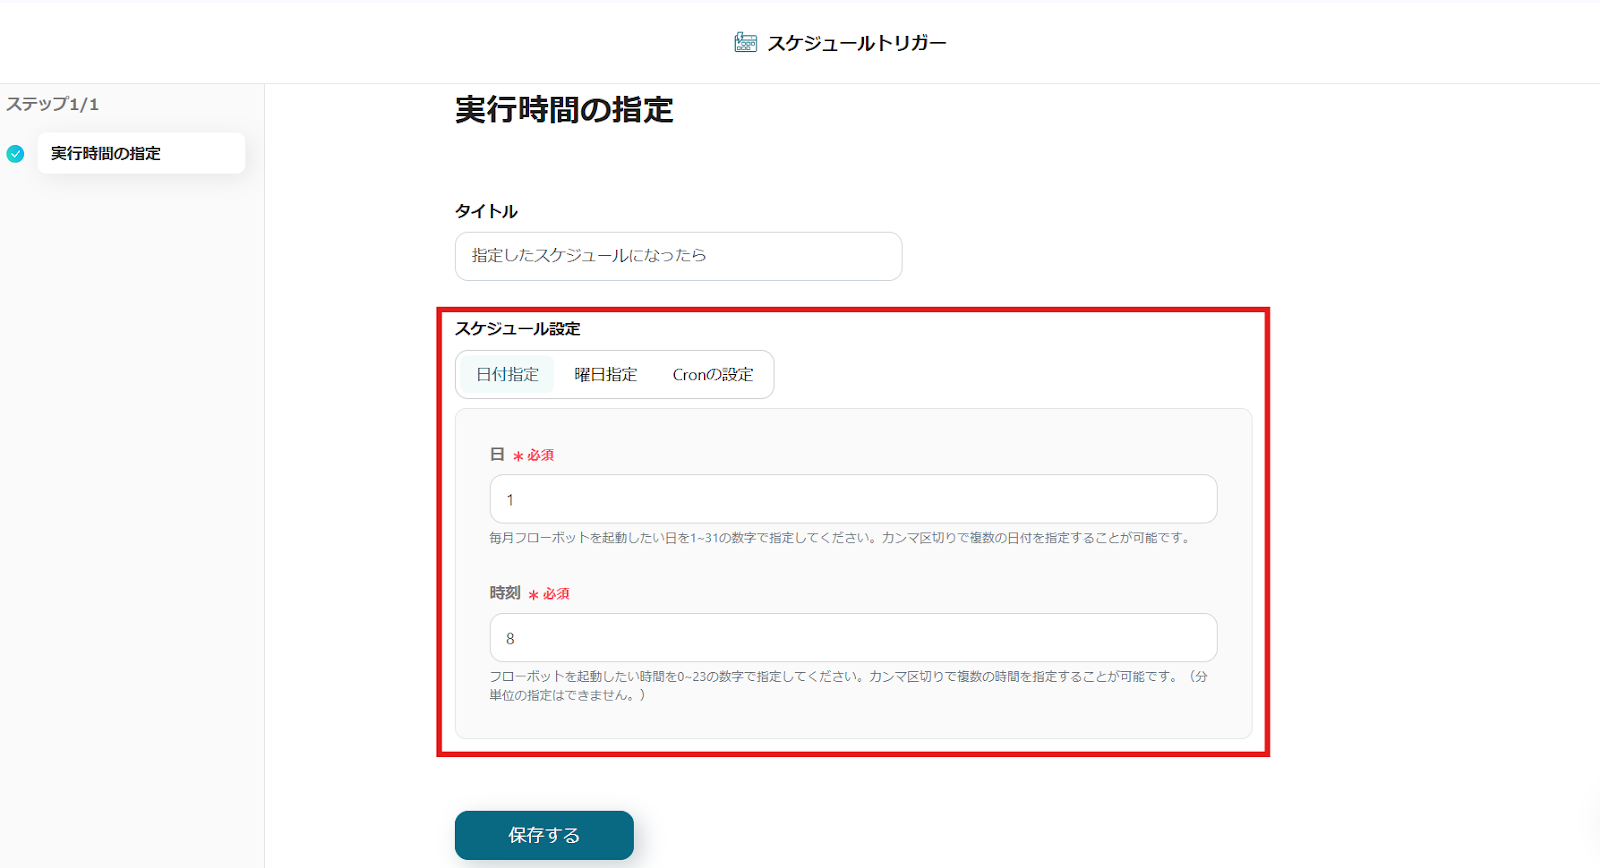Click the 時刻 input field containing 8

[x=853, y=638]
